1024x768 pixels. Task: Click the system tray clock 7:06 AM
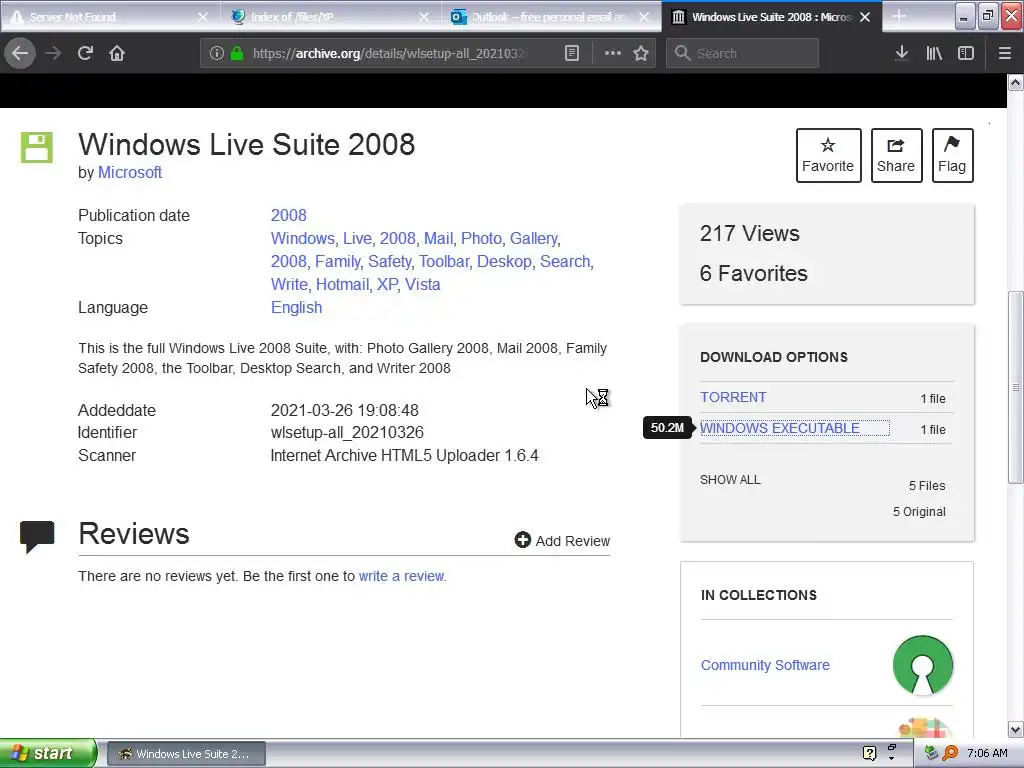pos(987,753)
